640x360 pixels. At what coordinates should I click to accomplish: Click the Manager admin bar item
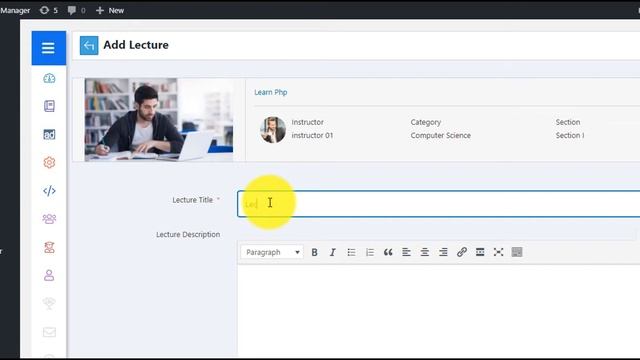coord(15,10)
